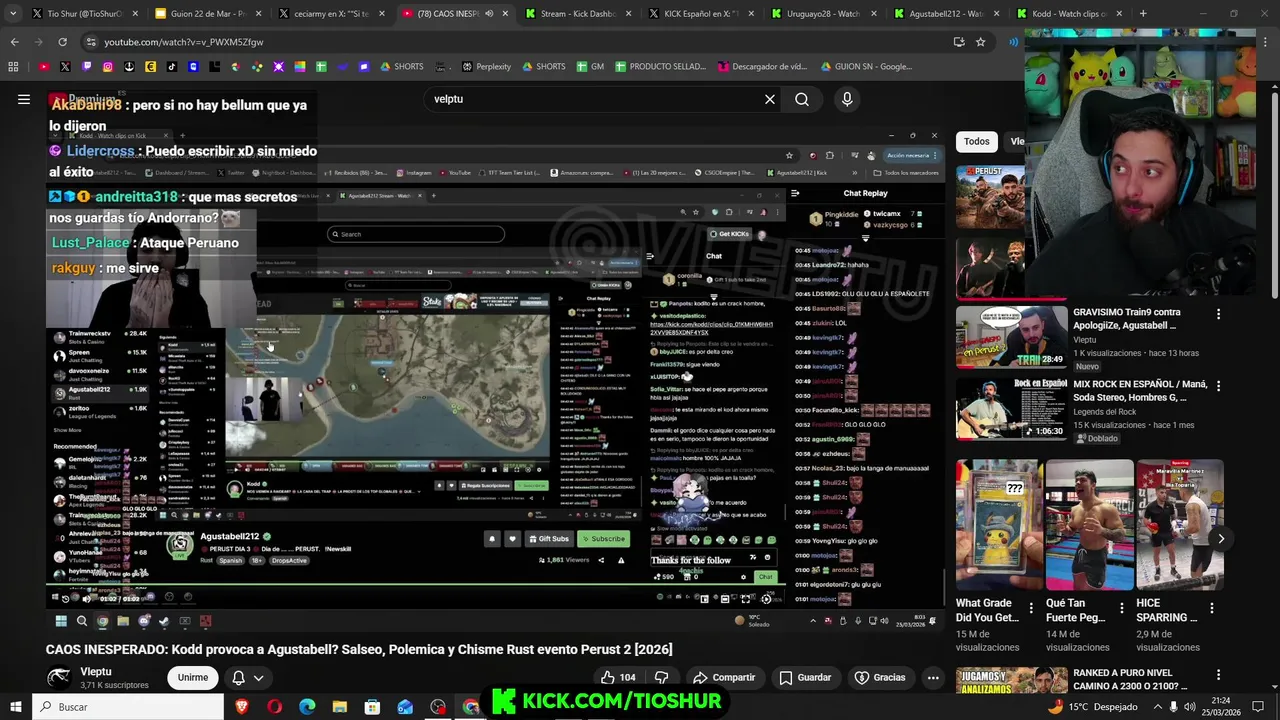Screen dimensions: 1280x720
Task: Bookmark this page with the star
Action: [x=981, y=42]
